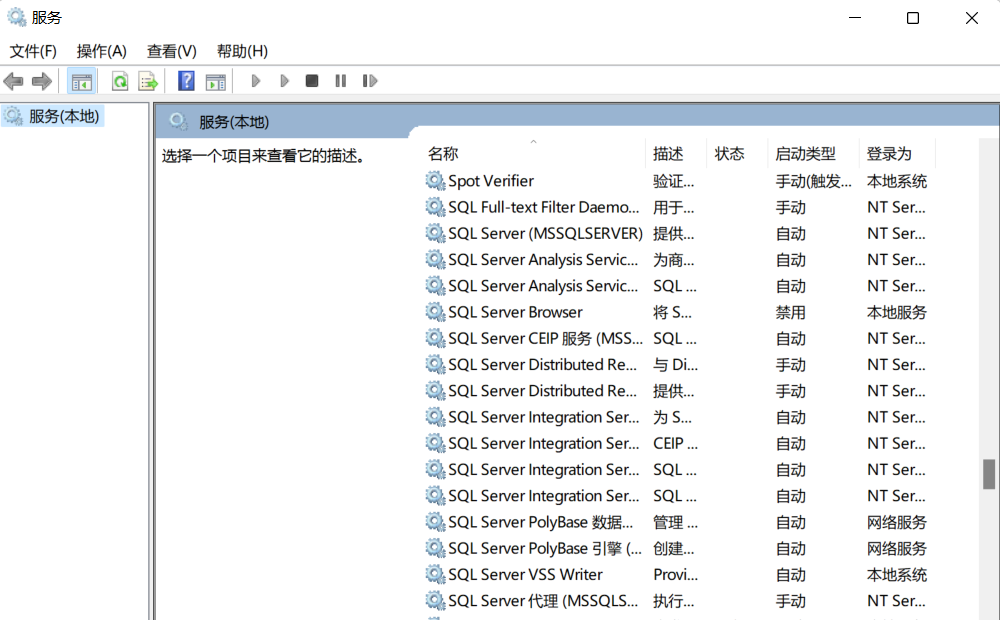Open the 文件(F) menu
The image size is (1000, 620).
click(x=33, y=51)
